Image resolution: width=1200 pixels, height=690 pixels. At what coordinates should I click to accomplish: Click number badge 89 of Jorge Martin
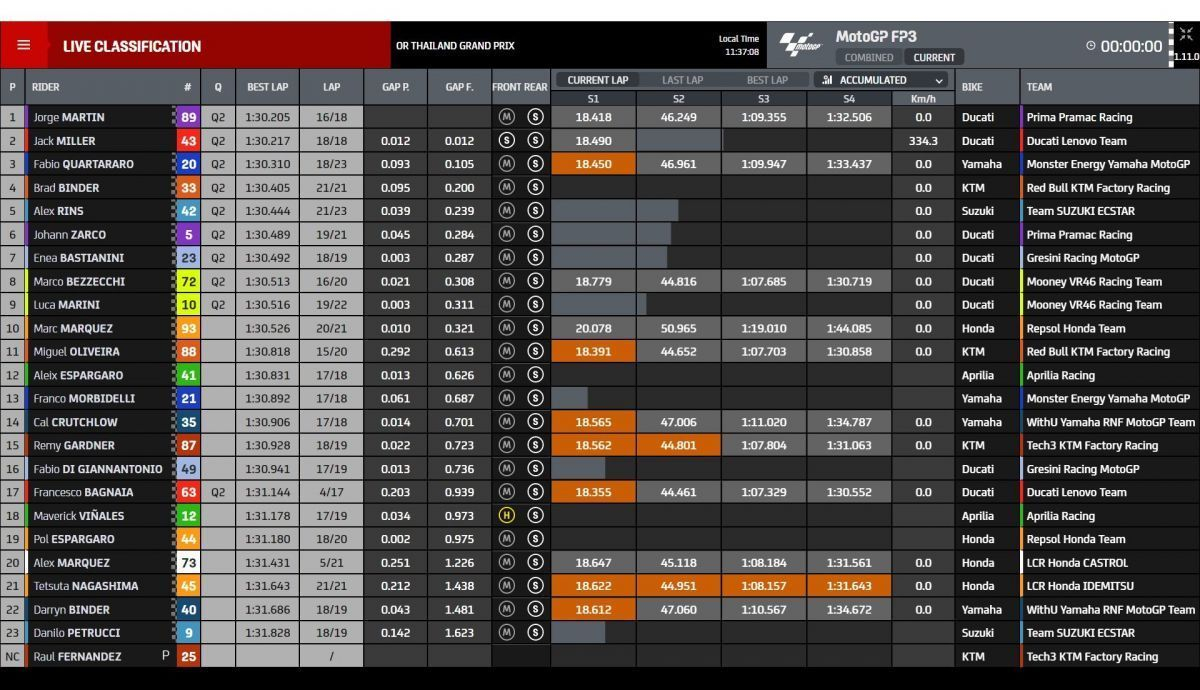coord(188,117)
